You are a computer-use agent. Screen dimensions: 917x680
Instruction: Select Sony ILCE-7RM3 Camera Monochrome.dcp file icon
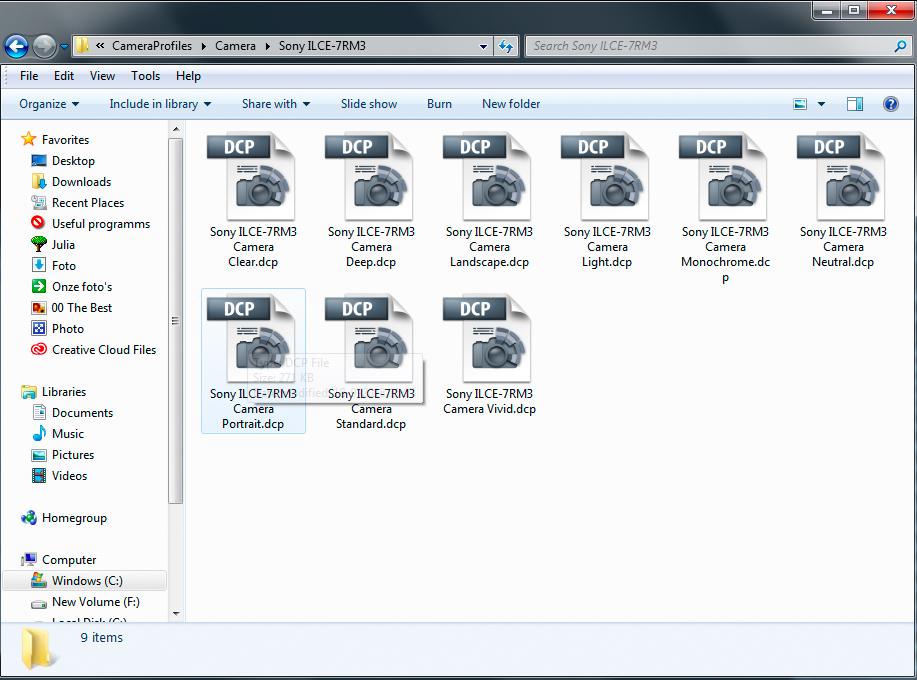[725, 177]
